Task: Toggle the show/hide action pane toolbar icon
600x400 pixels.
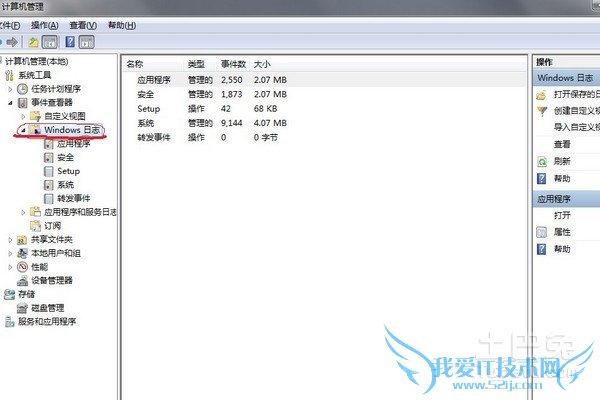Action: [86, 42]
